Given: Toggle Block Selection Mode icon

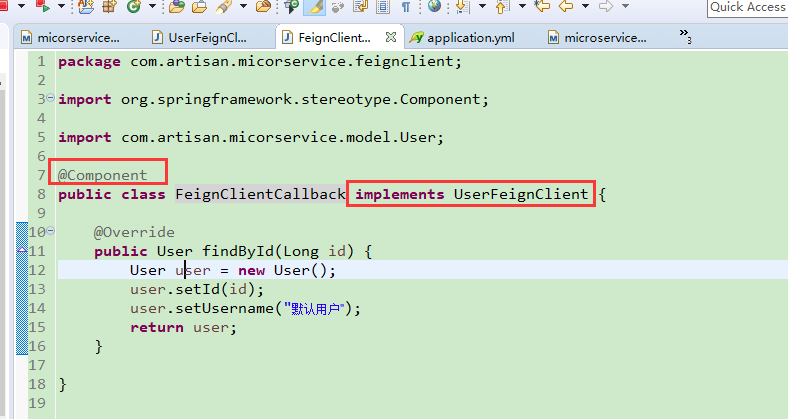Looking at the screenshot, I should (x=383, y=6).
